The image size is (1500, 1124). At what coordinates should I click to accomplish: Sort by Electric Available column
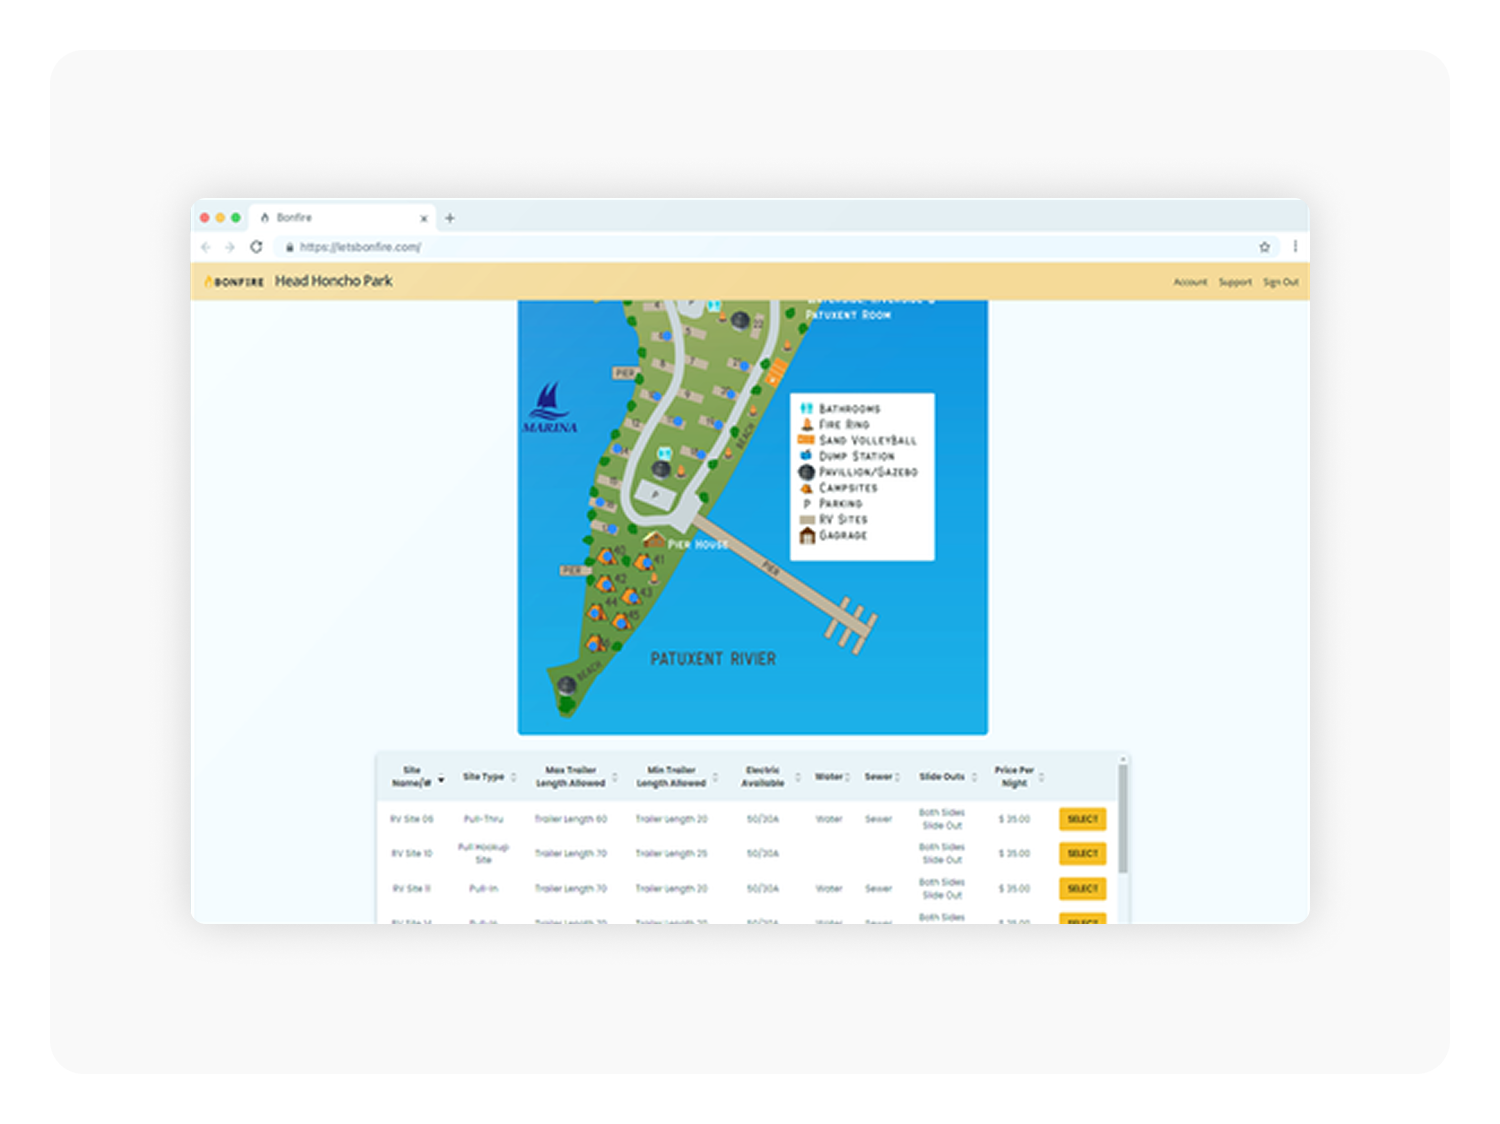pos(797,777)
